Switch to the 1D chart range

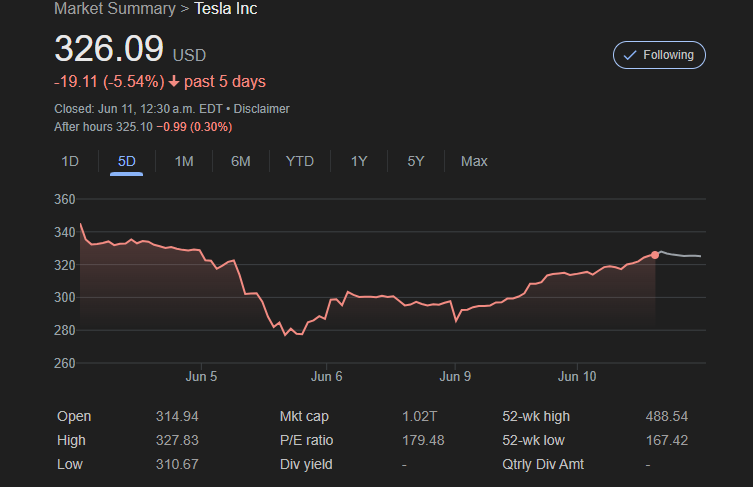(x=70, y=161)
